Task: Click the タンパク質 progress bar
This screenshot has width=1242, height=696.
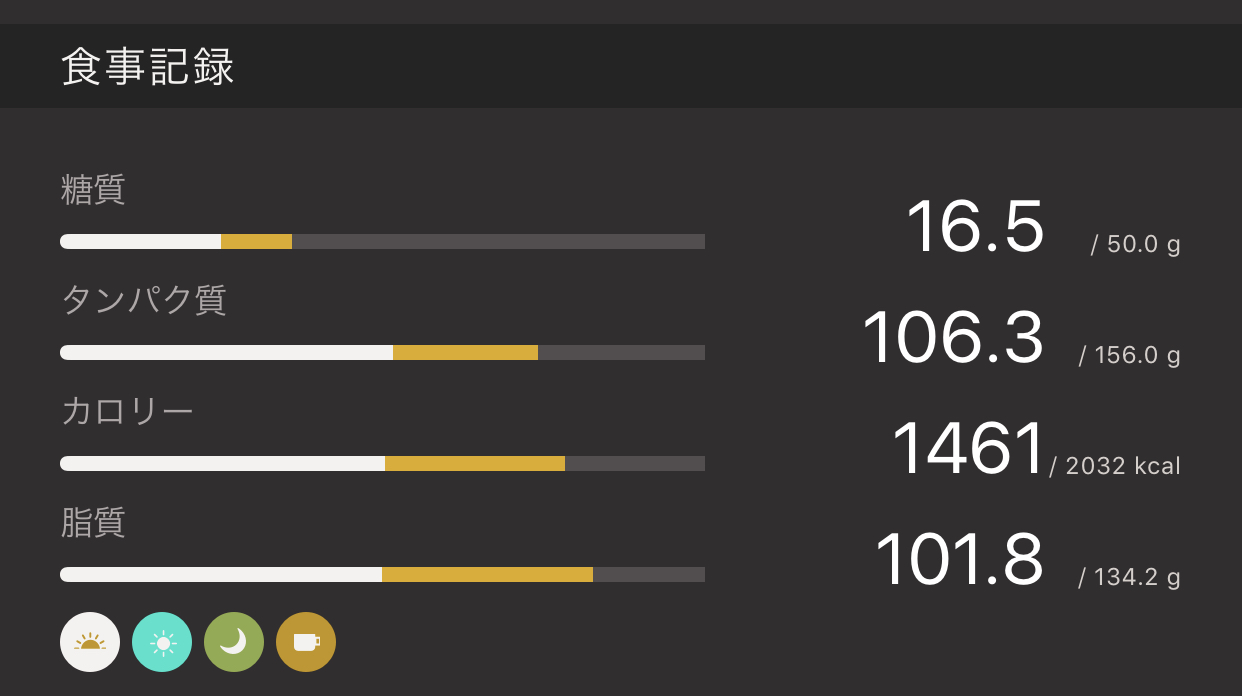Action: click(x=382, y=352)
